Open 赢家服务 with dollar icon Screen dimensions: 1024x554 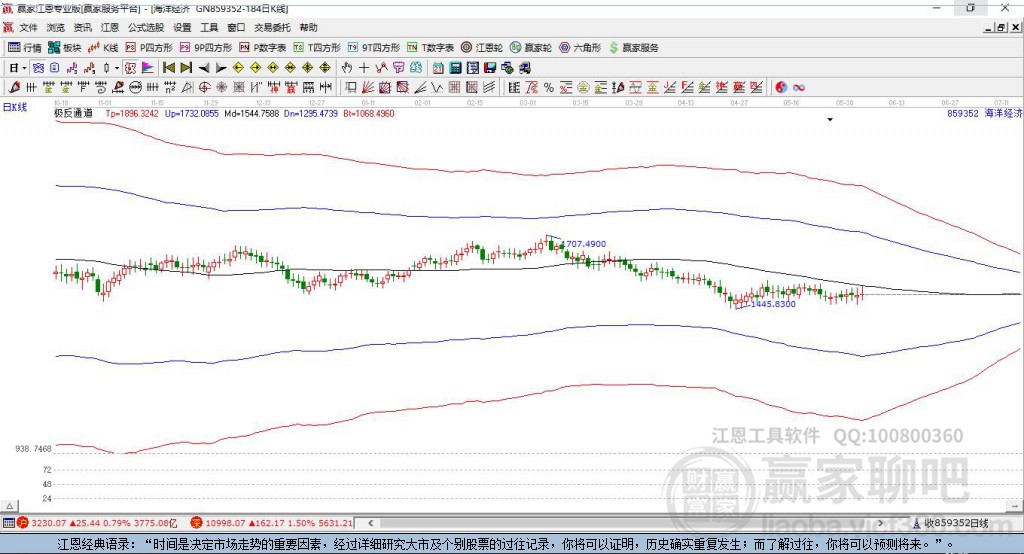pyautogui.click(x=633, y=48)
